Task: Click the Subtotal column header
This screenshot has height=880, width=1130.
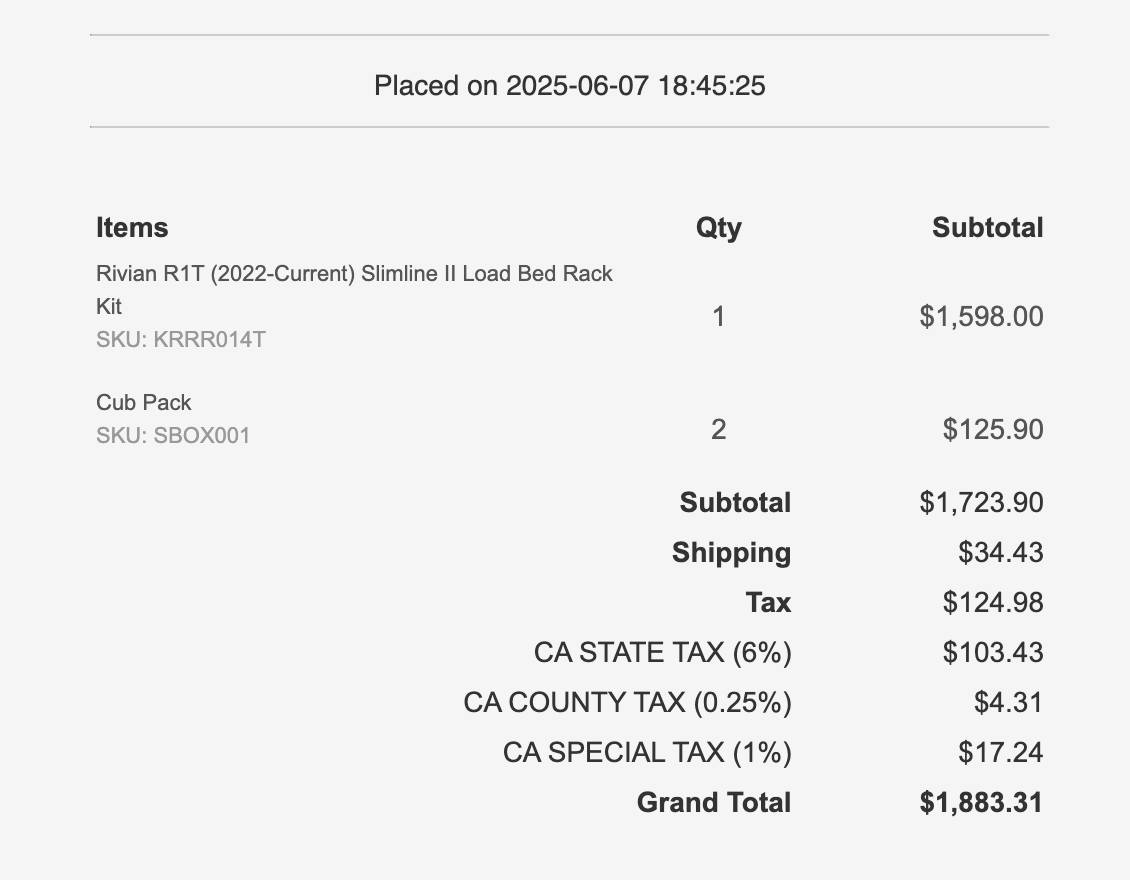Action: click(x=987, y=228)
